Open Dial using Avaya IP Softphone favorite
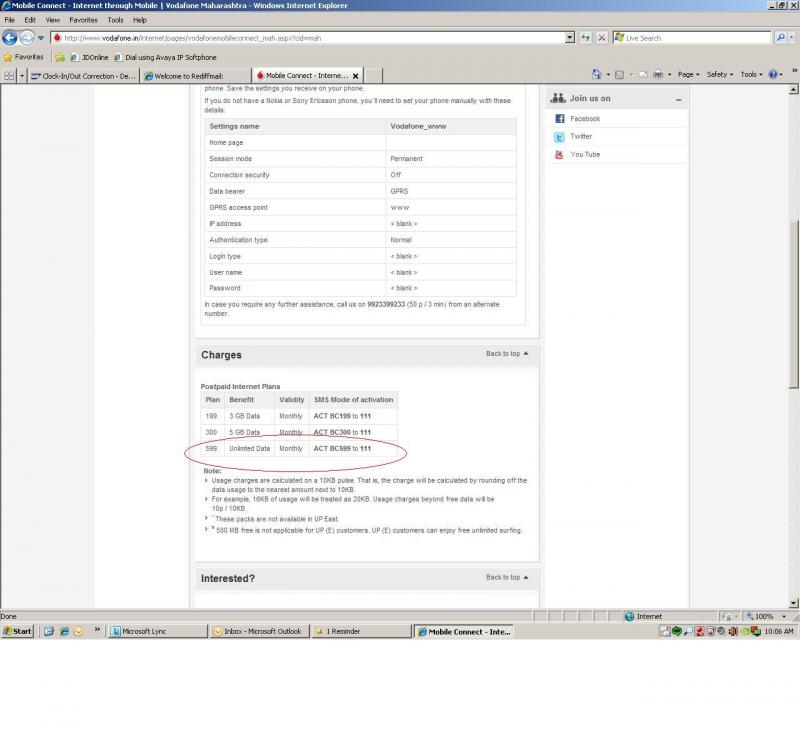 pos(165,58)
